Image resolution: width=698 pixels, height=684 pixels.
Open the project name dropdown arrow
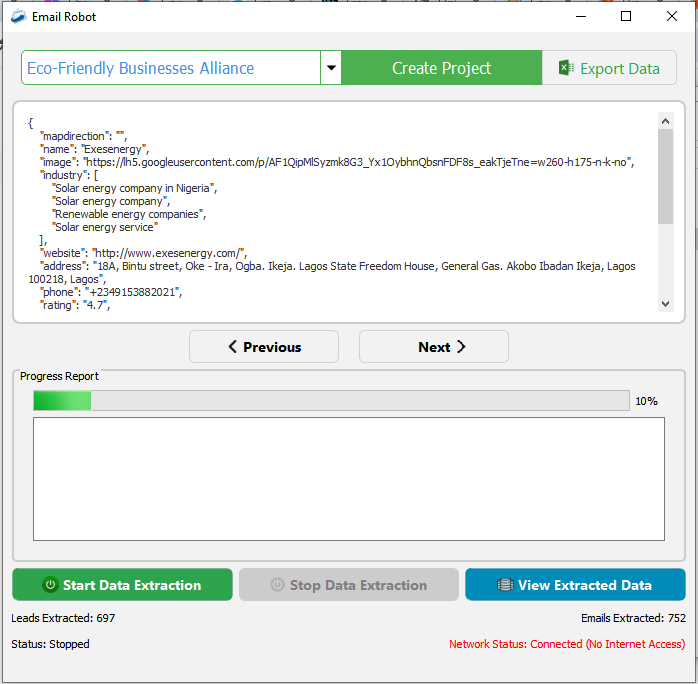[x=331, y=68]
